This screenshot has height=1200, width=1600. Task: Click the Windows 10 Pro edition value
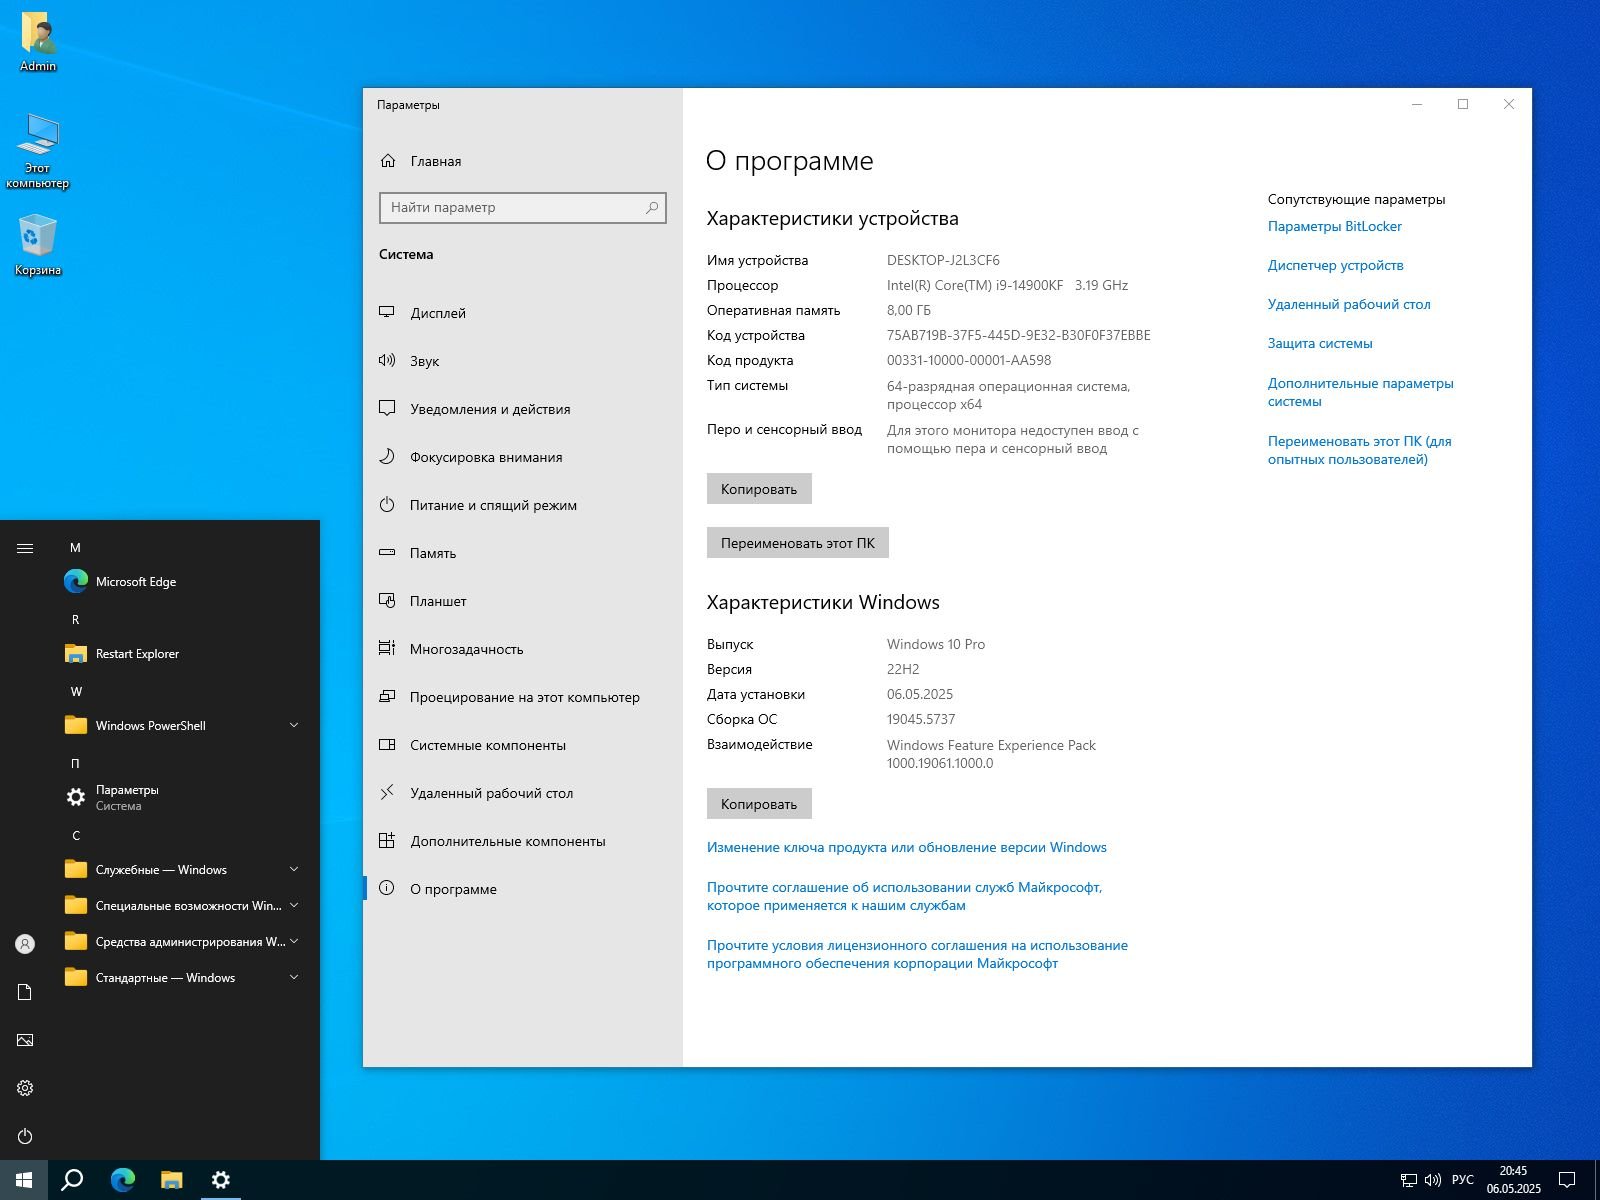(936, 644)
